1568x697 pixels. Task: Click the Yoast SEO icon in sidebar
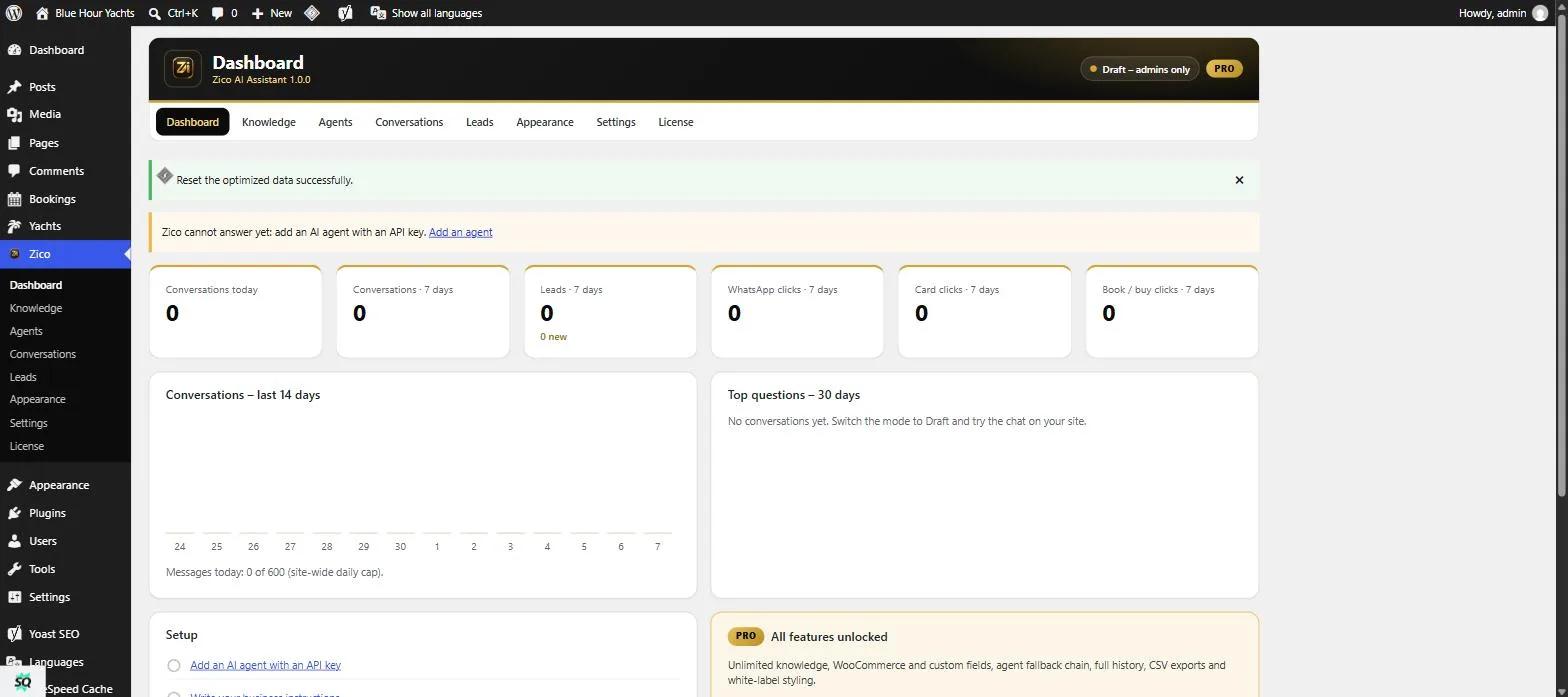pyautogui.click(x=14, y=634)
